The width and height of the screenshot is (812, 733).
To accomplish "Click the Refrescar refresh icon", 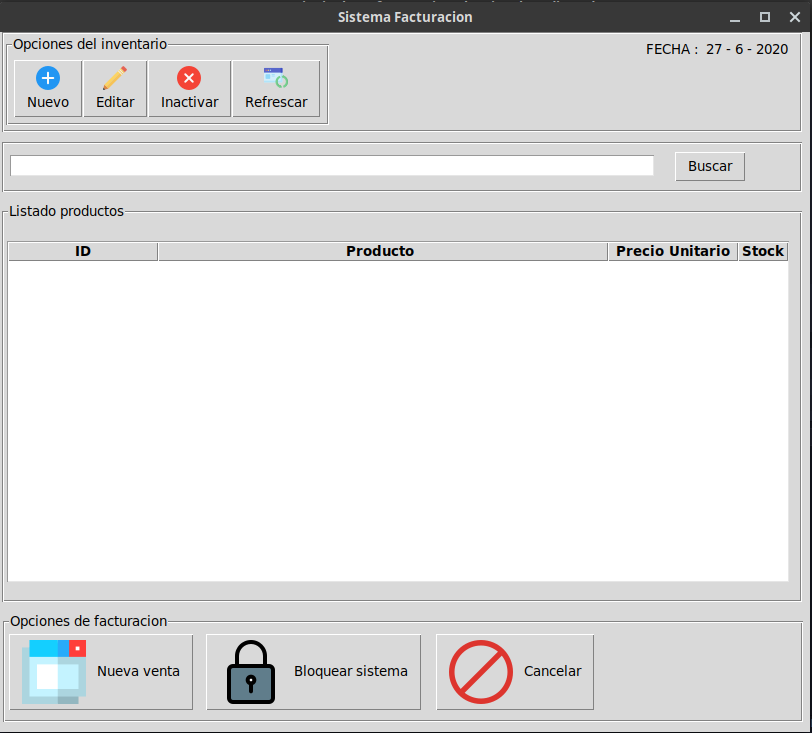I will coord(275,77).
